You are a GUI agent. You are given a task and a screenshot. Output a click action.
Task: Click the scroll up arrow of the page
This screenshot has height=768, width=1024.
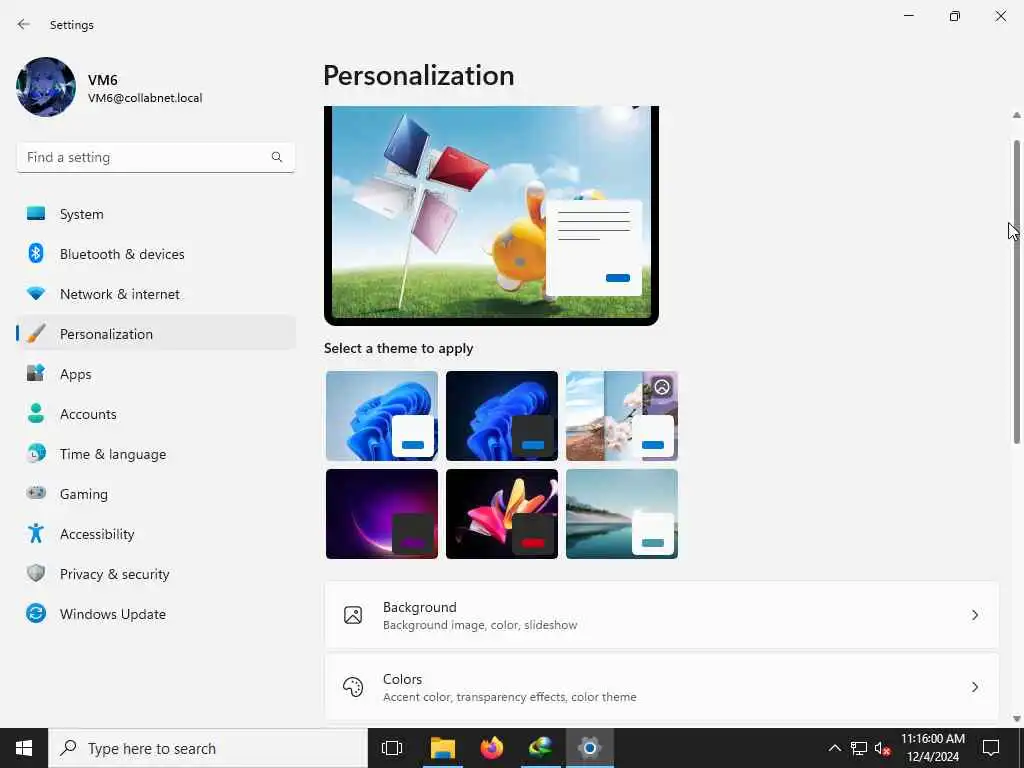point(1016,115)
